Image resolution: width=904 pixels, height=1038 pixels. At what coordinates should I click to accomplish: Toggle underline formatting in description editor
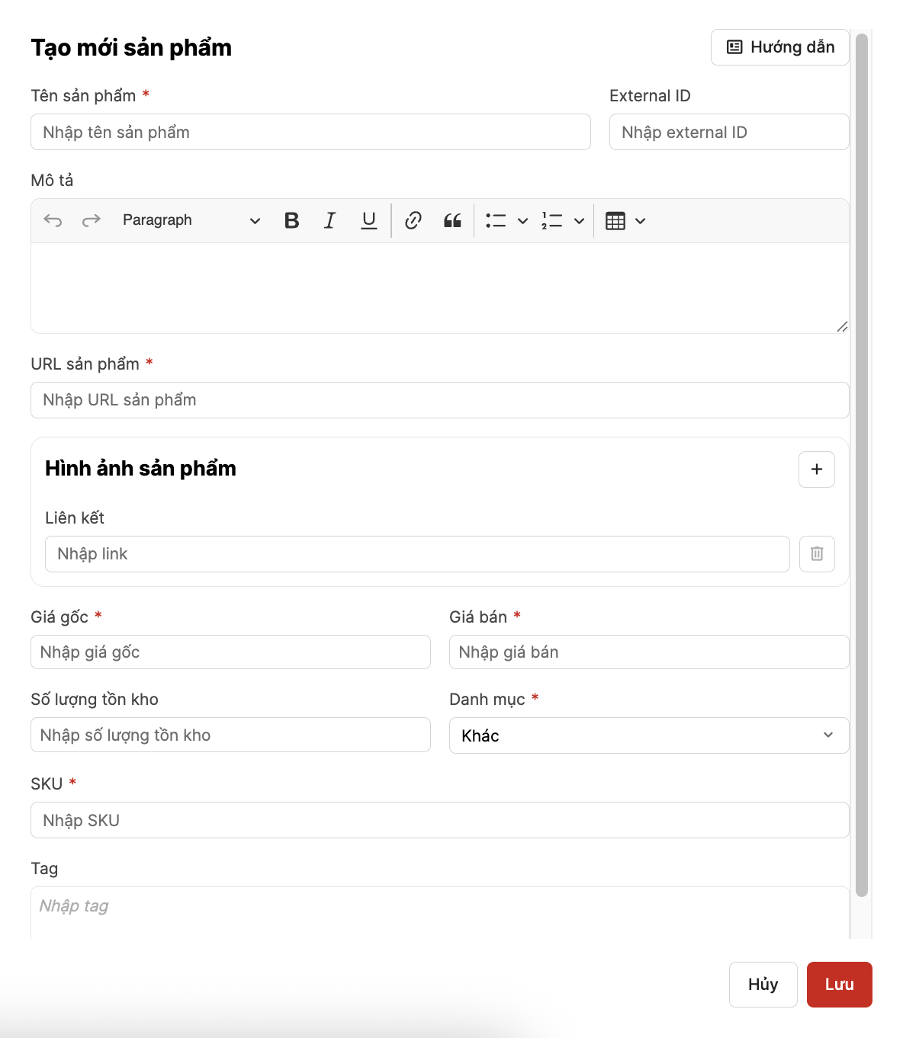pyautogui.click(x=369, y=221)
